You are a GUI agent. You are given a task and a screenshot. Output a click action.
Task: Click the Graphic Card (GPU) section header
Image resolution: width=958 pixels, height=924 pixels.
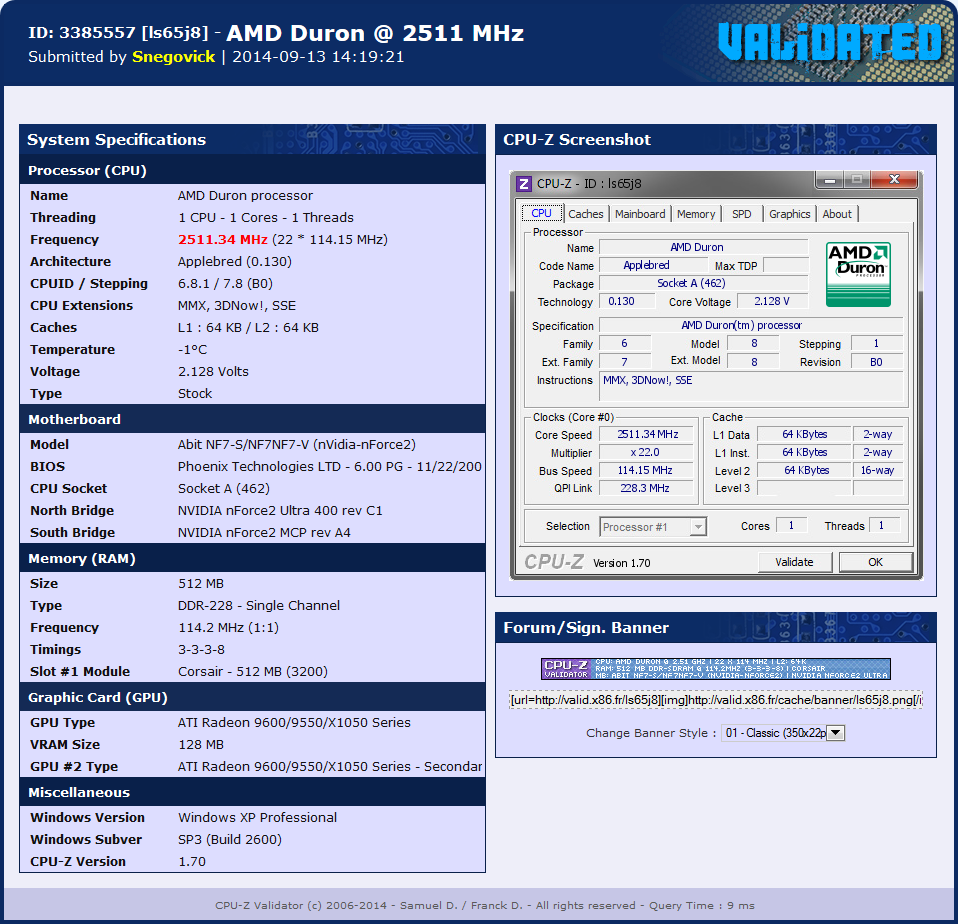pyautogui.click(x=252, y=697)
